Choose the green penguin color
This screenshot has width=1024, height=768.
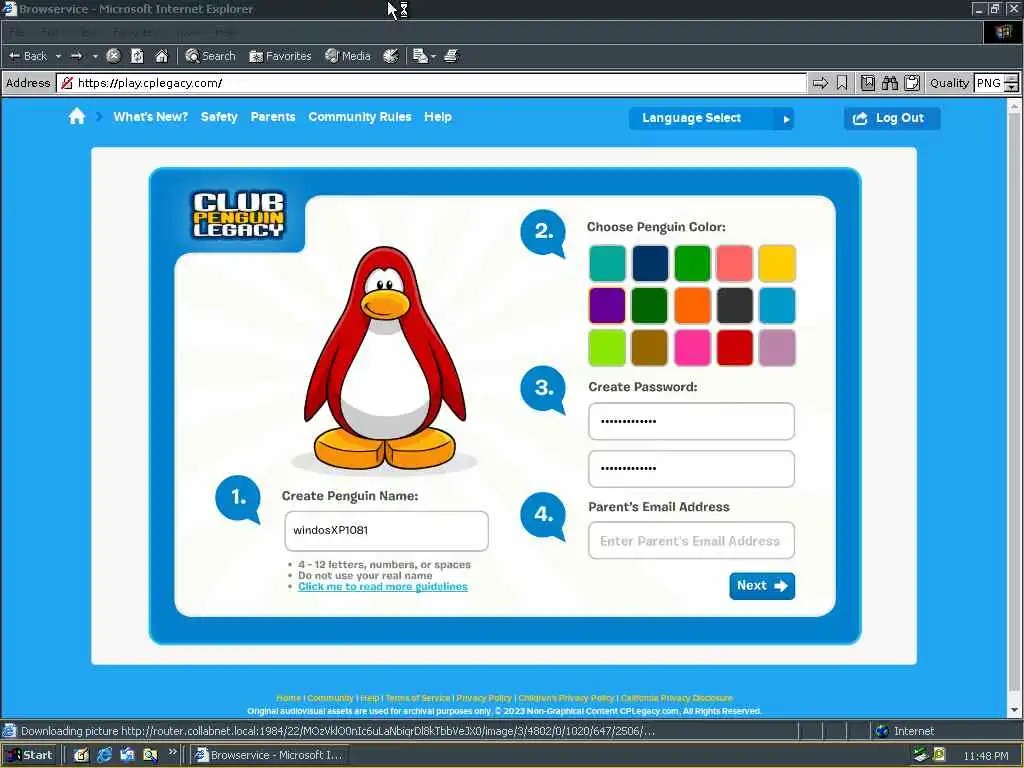coord(692,263)
